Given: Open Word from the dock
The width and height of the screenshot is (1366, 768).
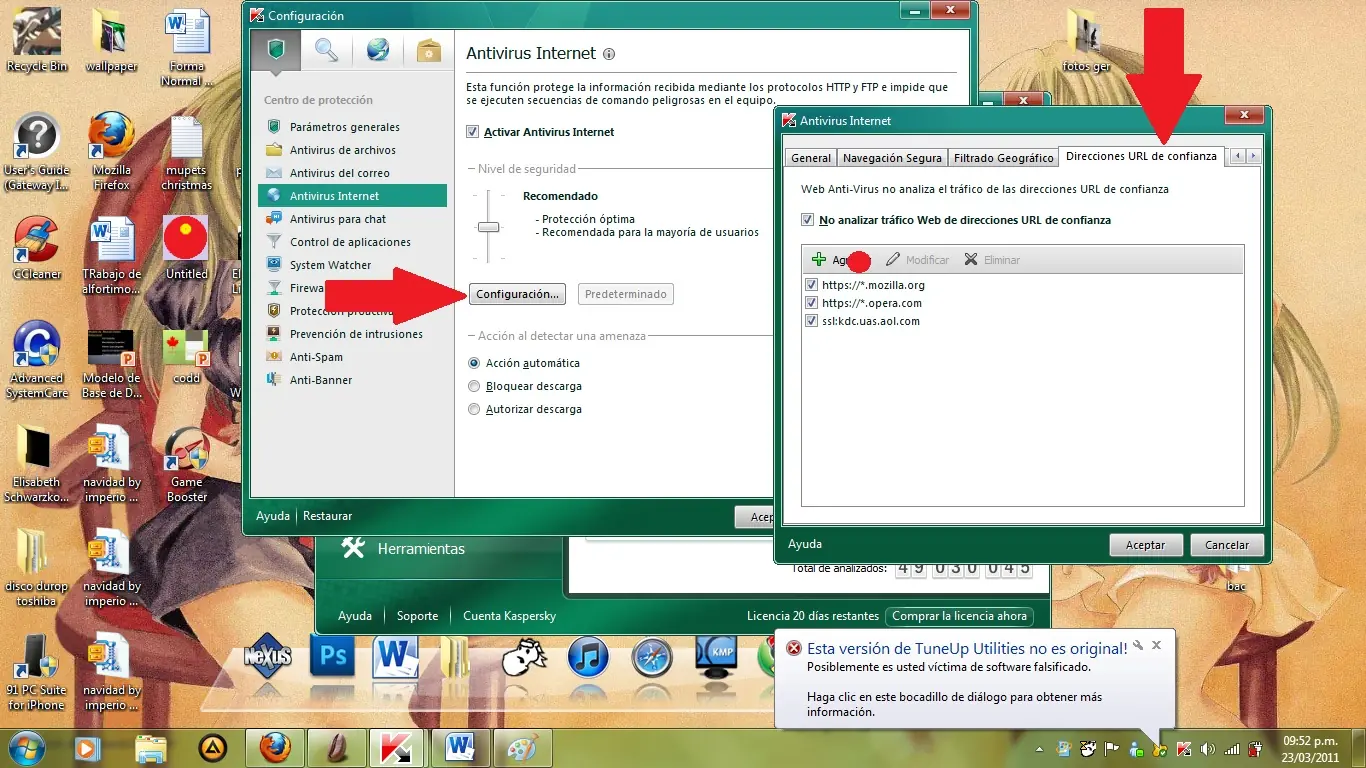Looking at the screenshot, I should pos(395,656).
